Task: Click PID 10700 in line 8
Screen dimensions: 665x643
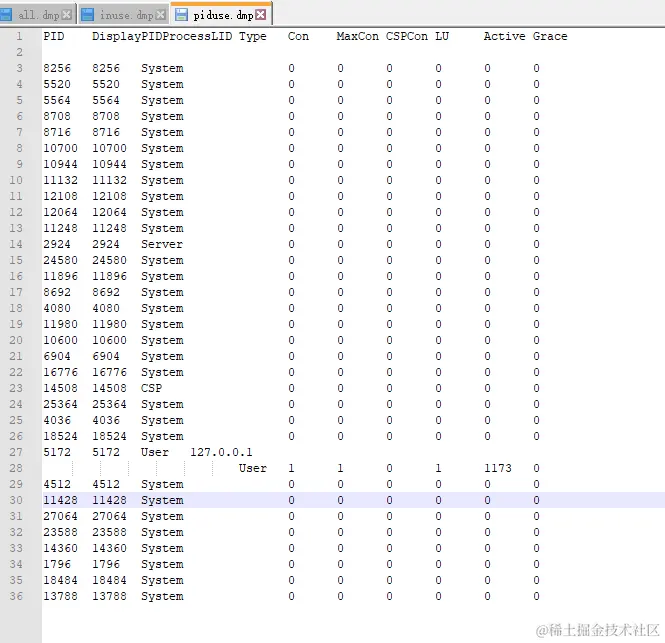Action: pos(60,148)
